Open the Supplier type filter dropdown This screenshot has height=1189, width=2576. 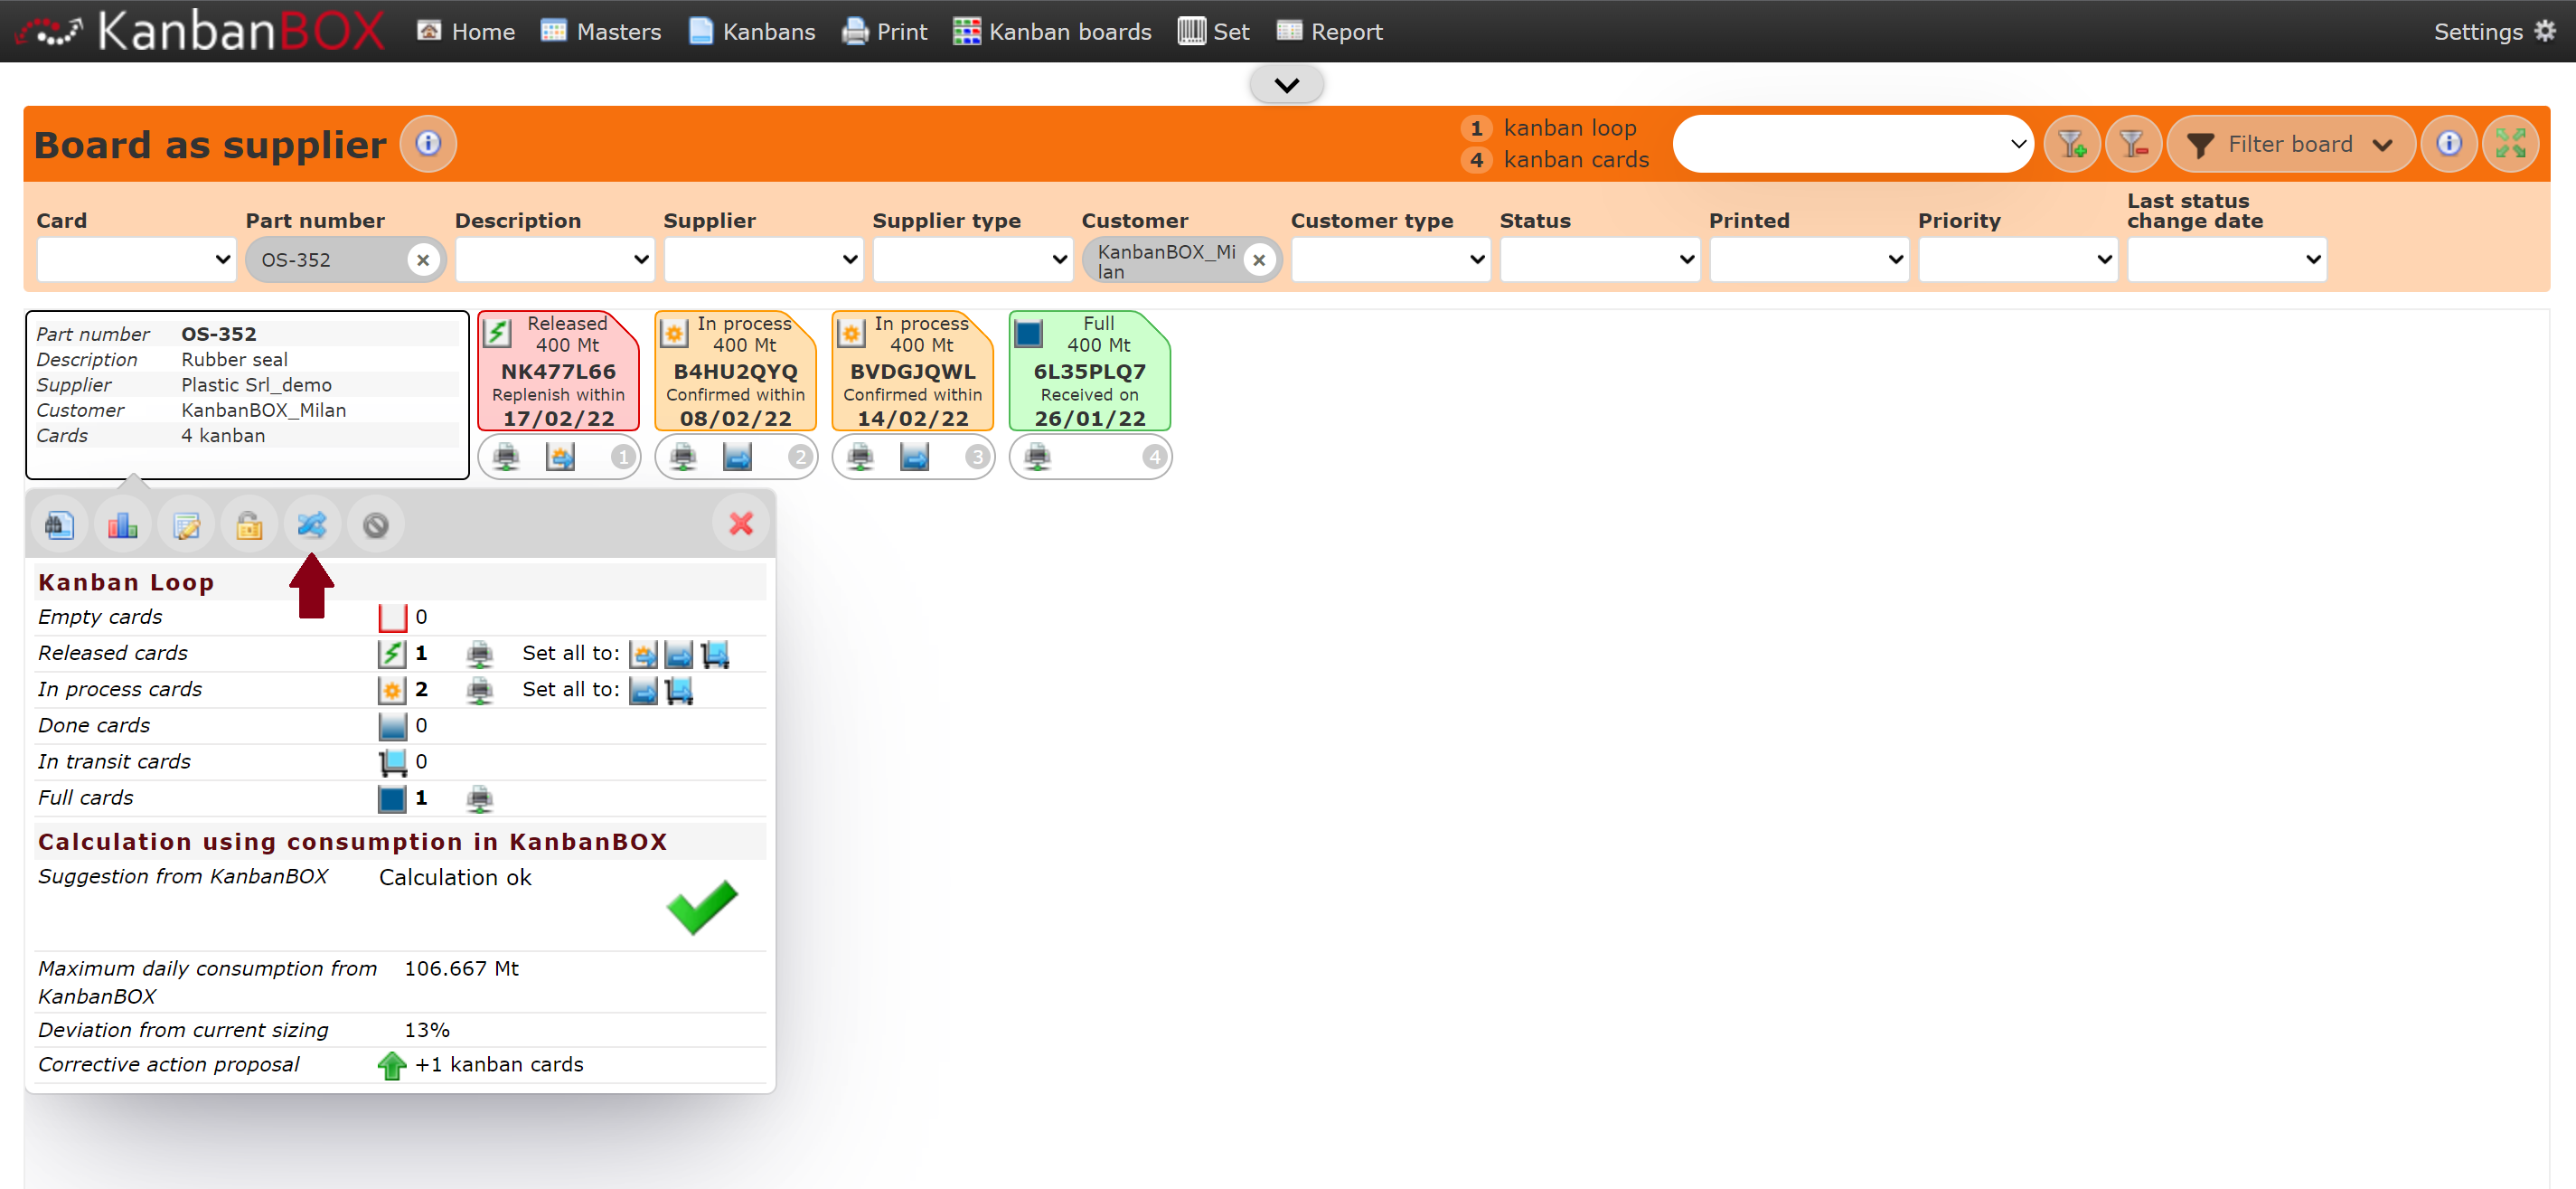[x=972, y=260]
